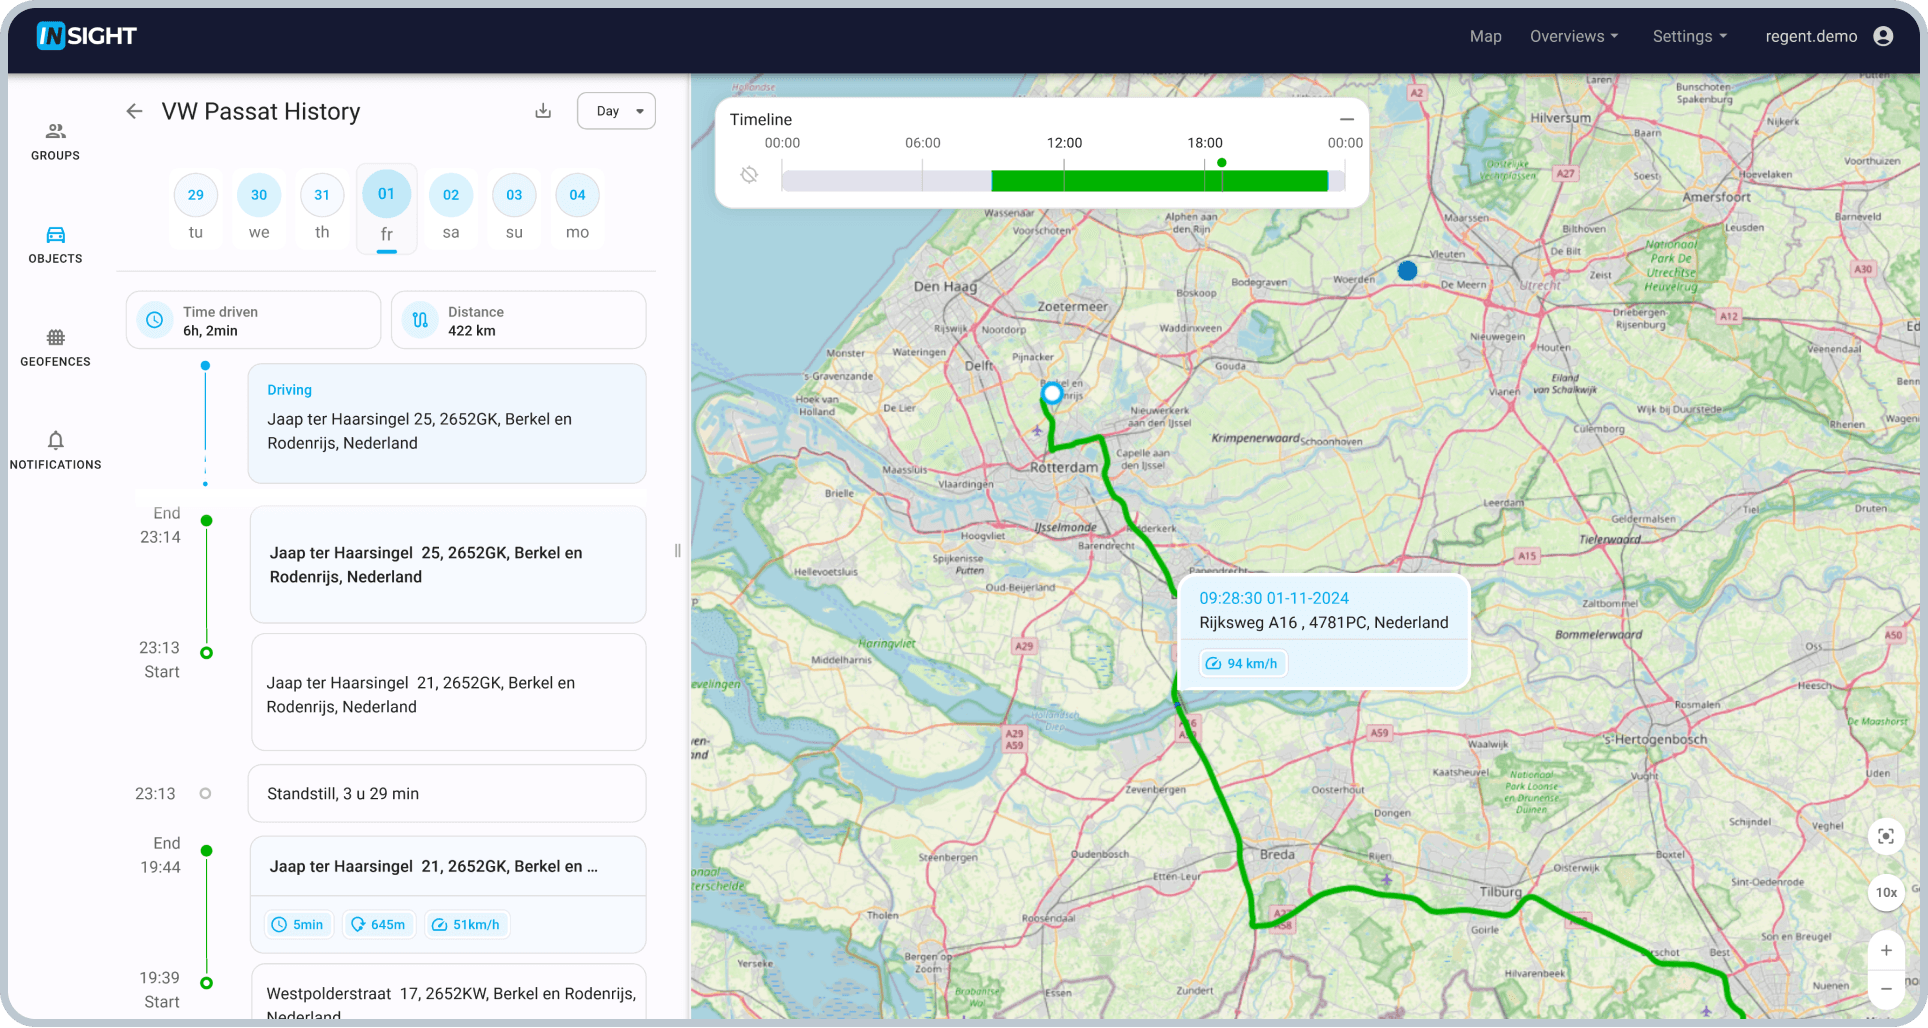Click the INSIGHT logo

87,36
